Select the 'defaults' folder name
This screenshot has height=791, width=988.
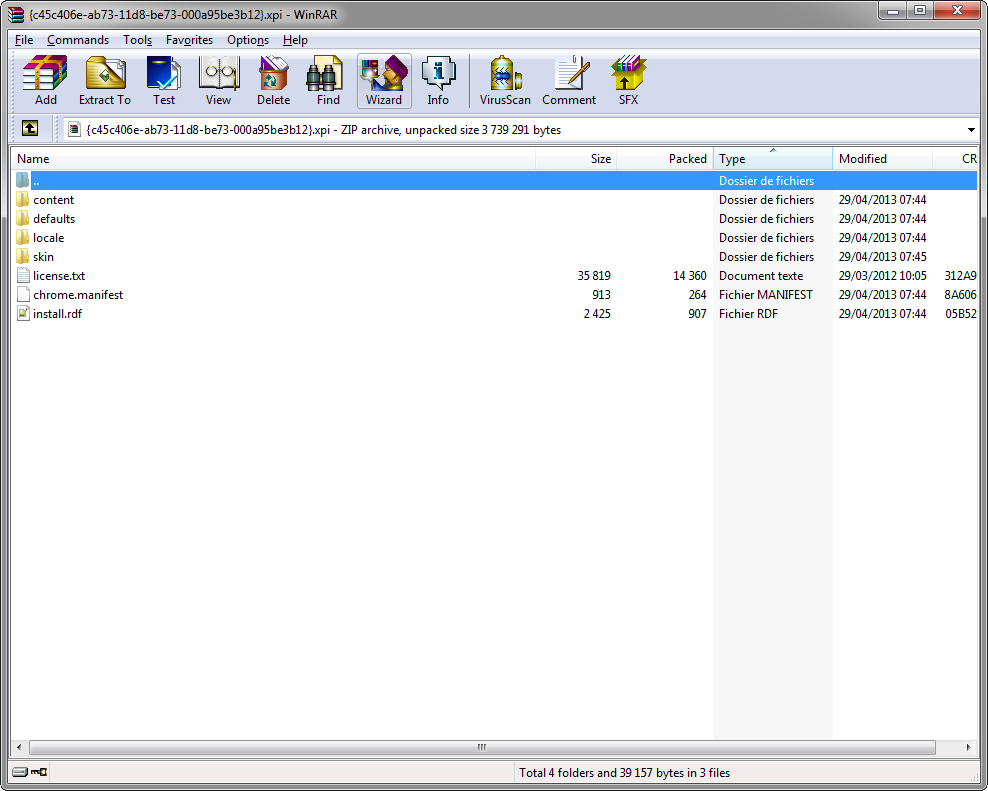[x=54, y=219]
